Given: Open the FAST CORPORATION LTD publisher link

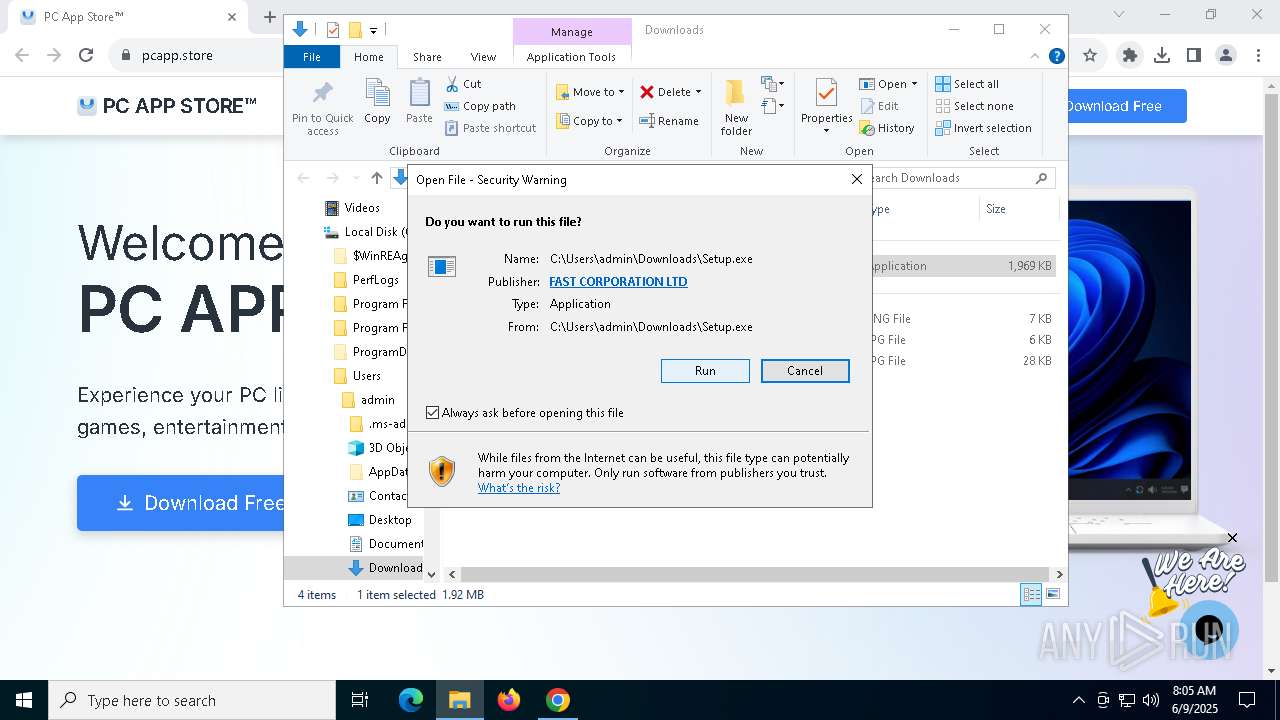Looking at the screenshot, I should 618,282.
